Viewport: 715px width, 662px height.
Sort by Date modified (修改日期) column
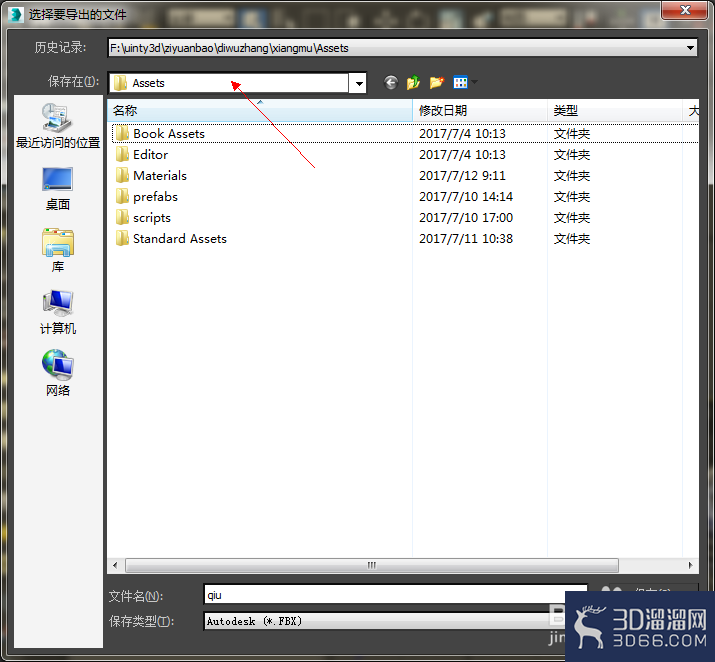tap(480, 110)
